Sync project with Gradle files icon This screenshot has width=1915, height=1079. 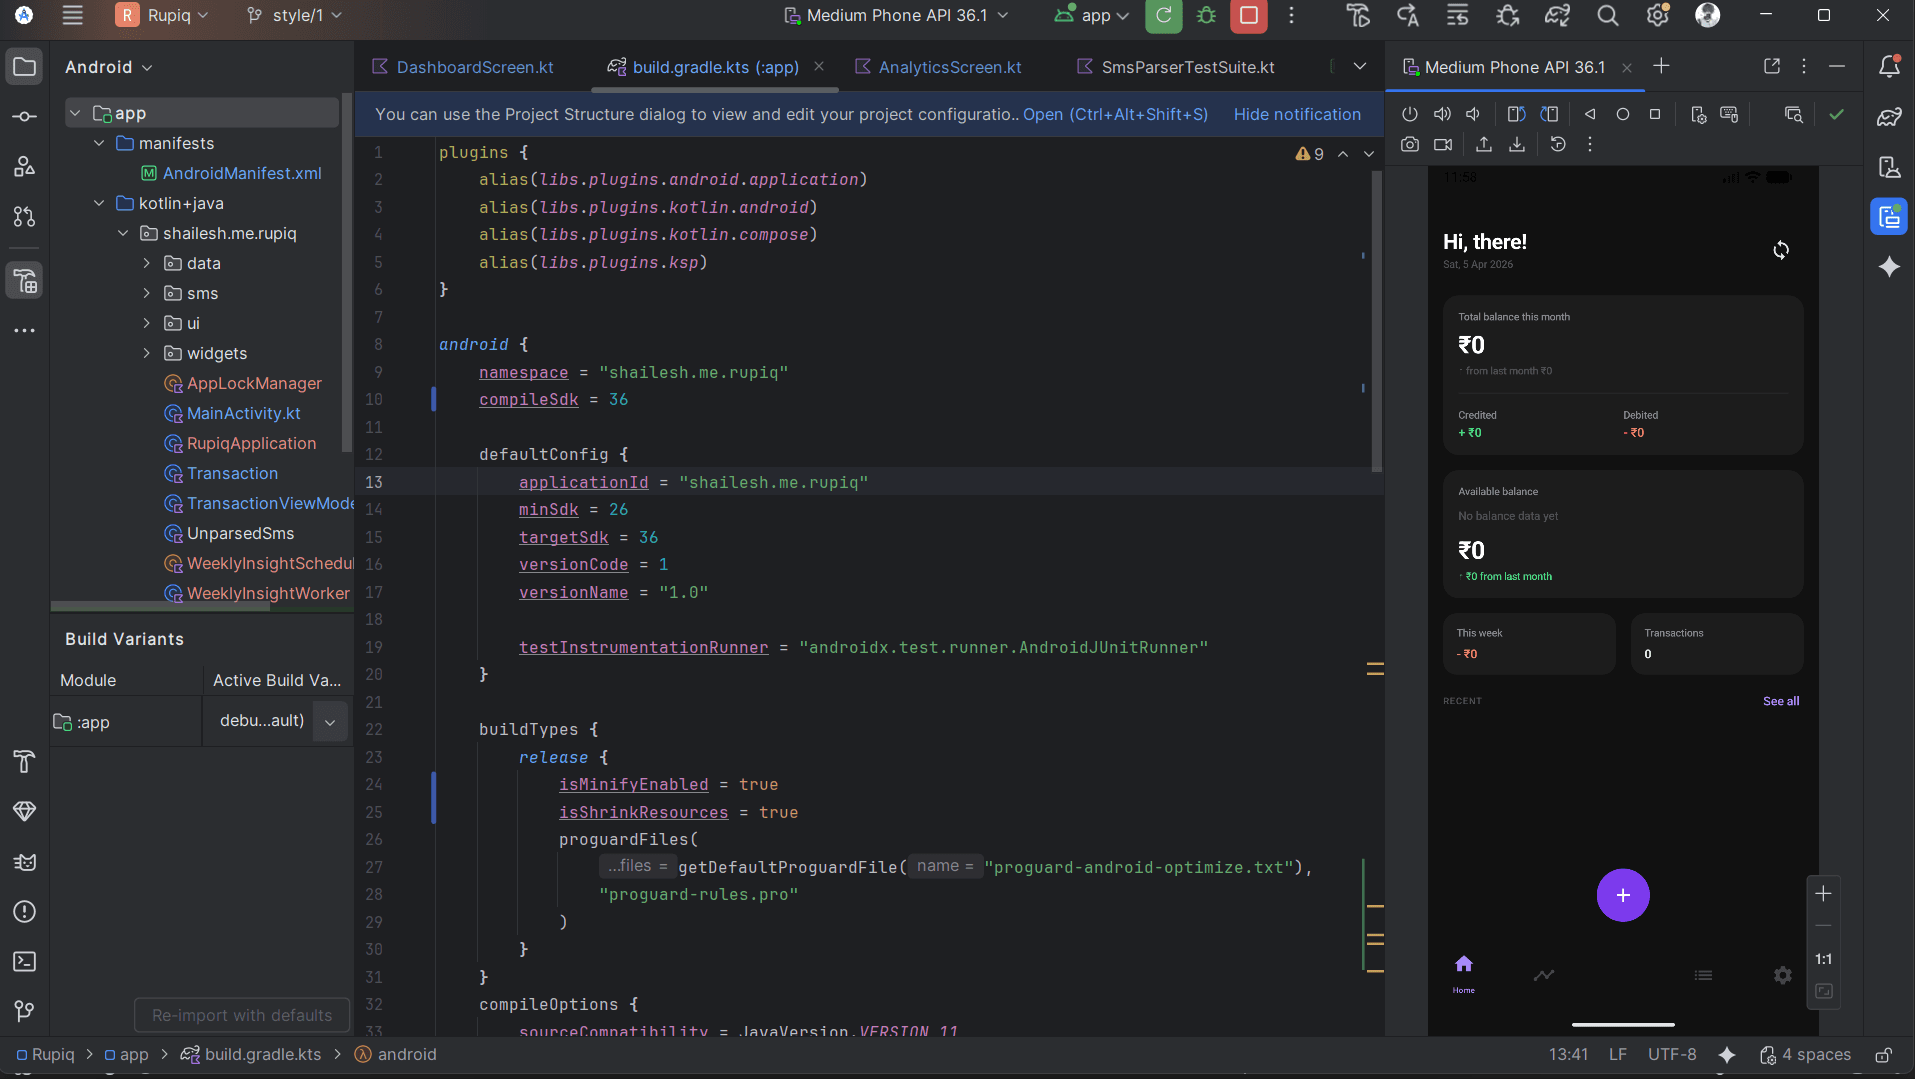(1558, 15)
